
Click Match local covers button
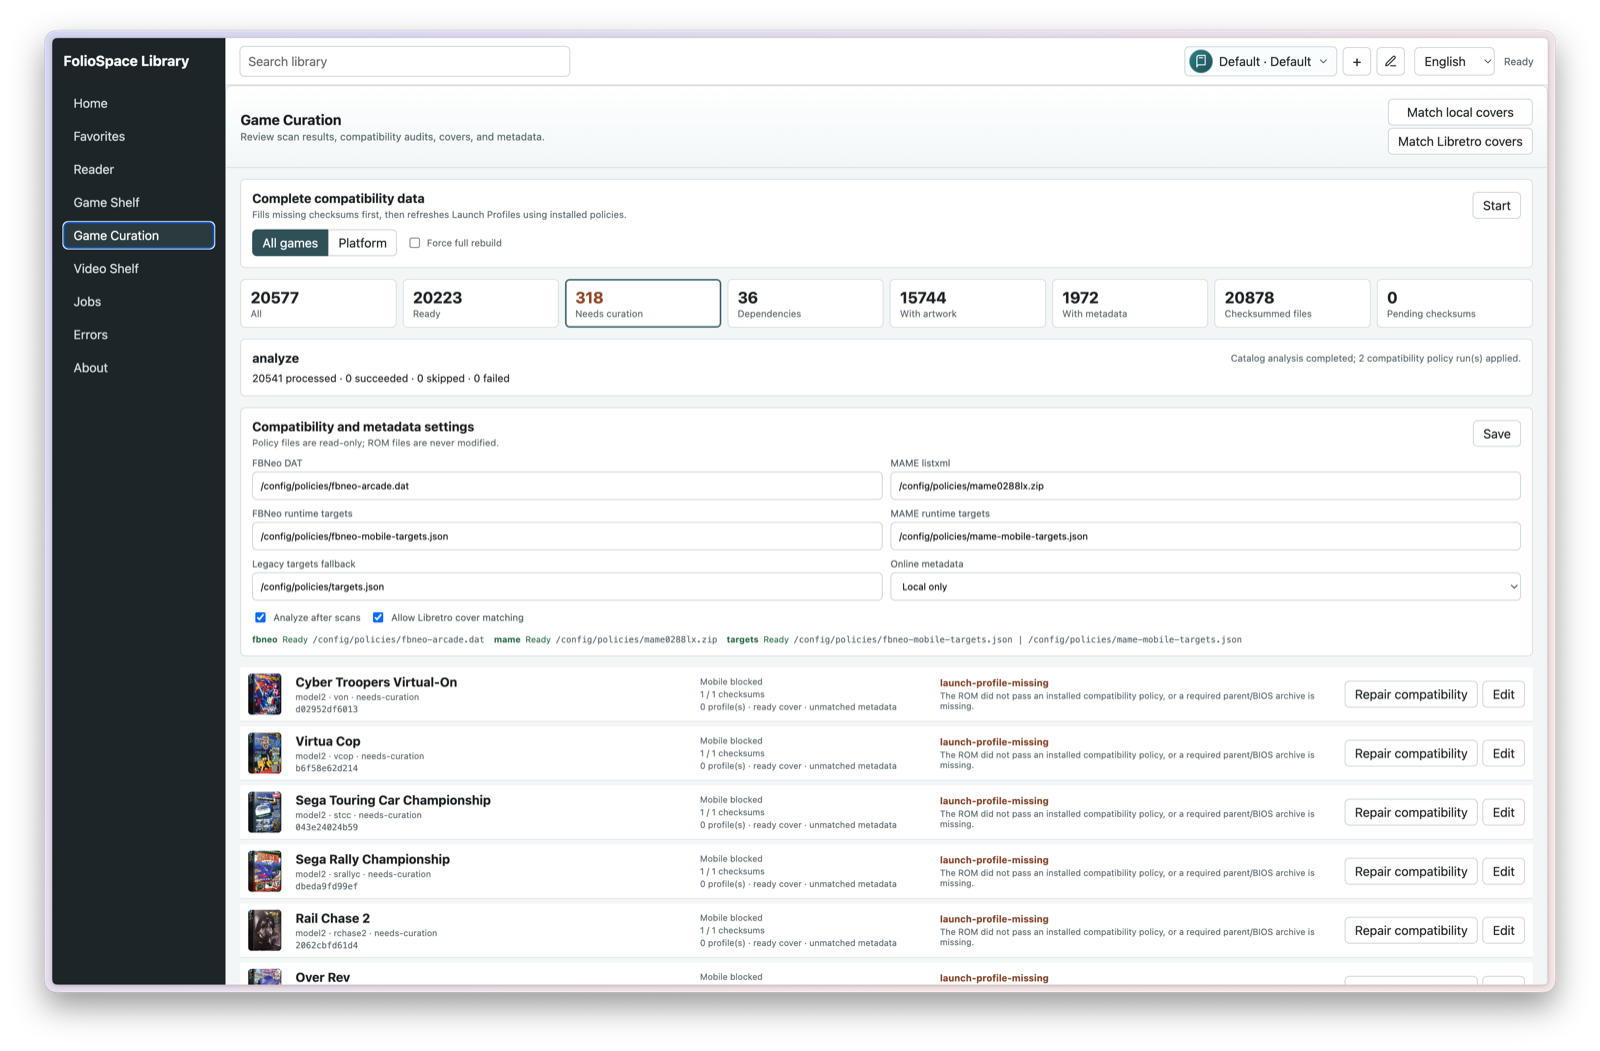pos(1460,112)
